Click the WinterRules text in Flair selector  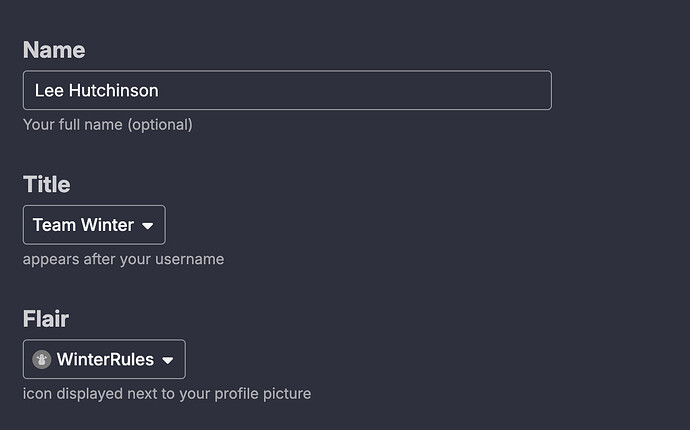click(105, 359)
